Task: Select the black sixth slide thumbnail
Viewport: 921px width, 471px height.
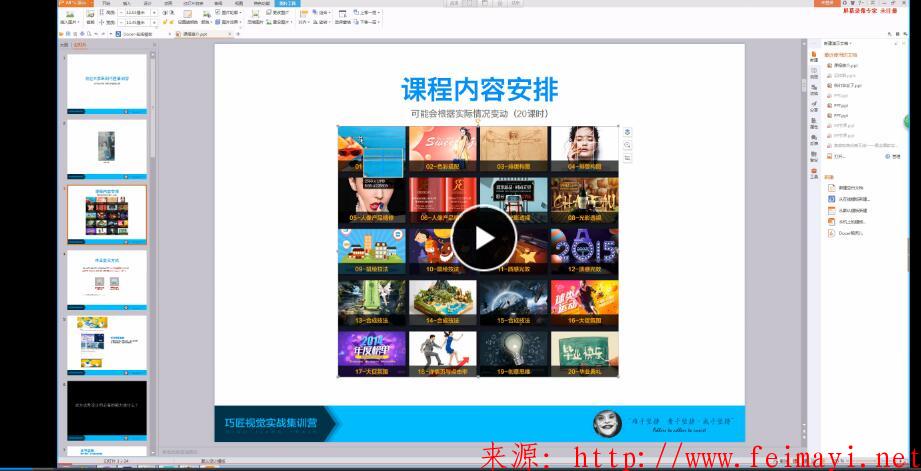Action: tap(107, 411)
